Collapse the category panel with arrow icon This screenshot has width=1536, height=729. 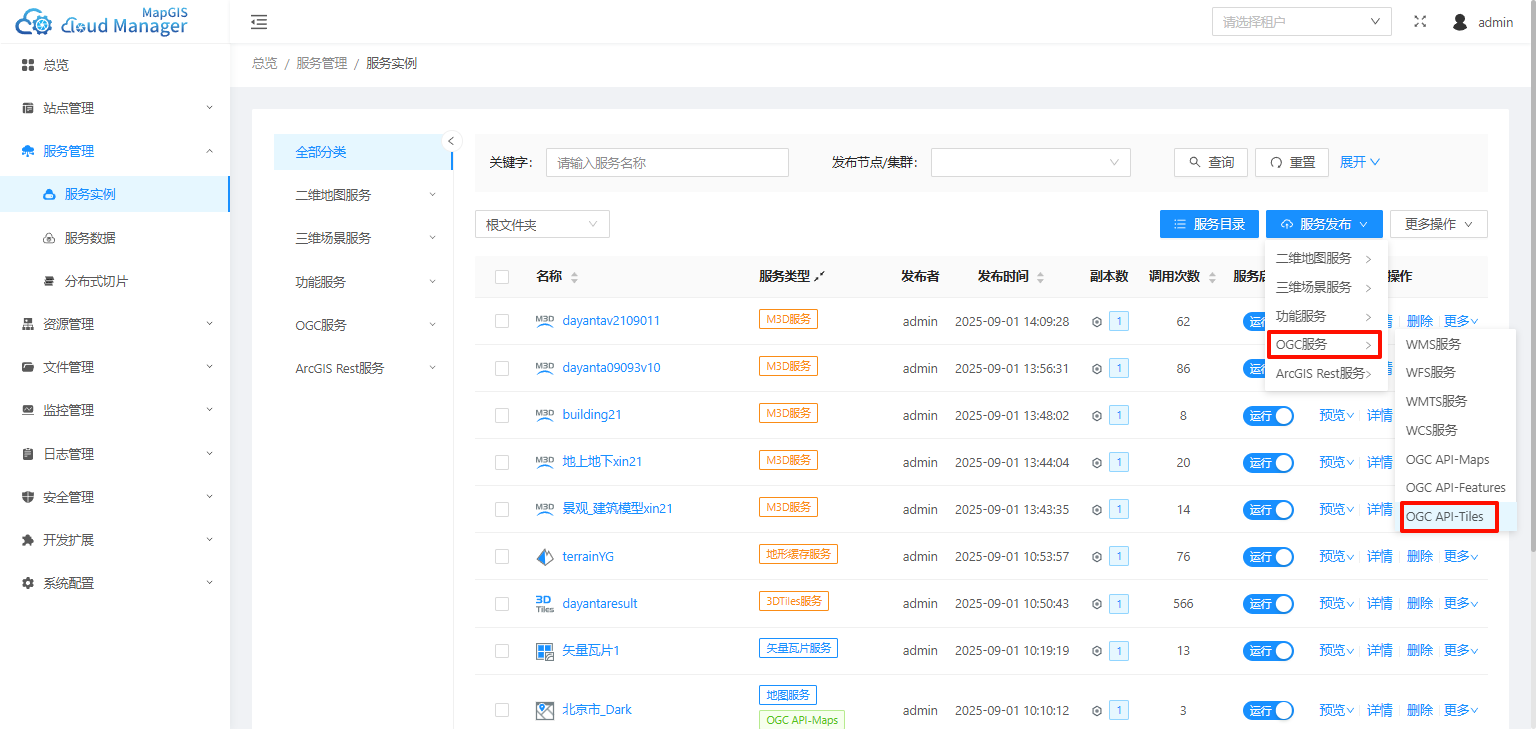[451, 141]
